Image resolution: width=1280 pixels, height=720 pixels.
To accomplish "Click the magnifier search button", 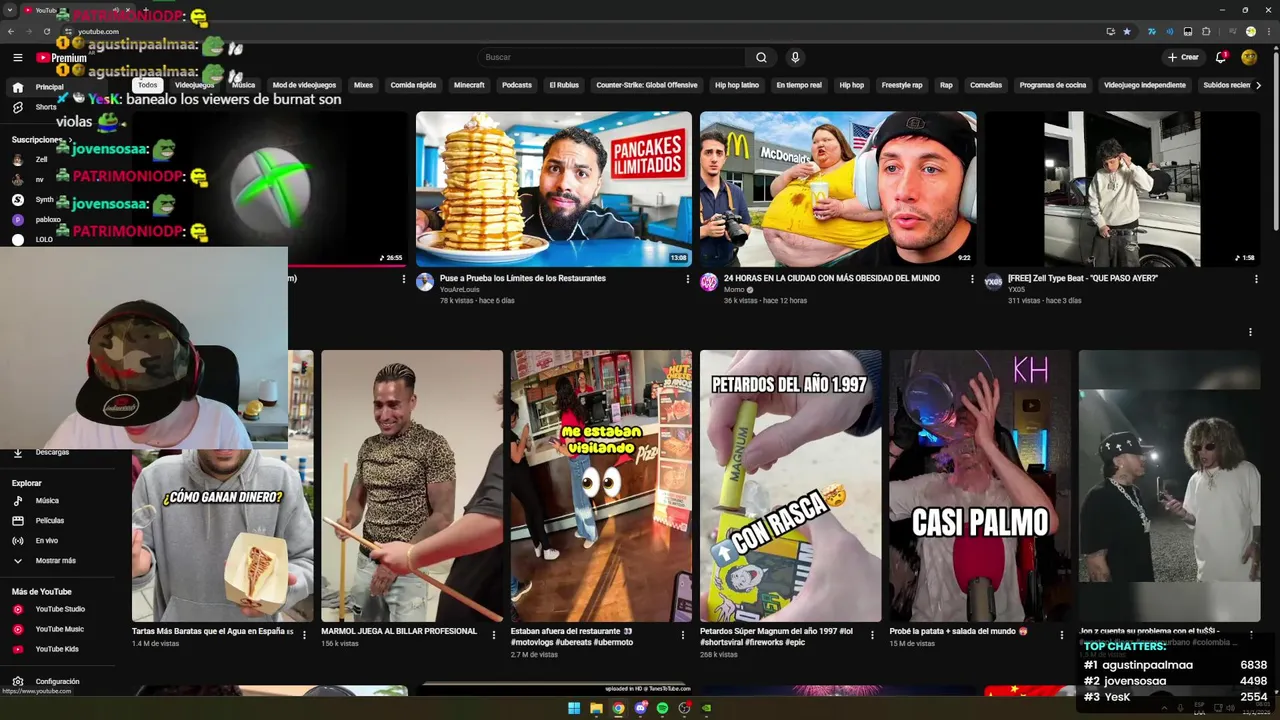I will pyautogui.click(x=761, y=58).
